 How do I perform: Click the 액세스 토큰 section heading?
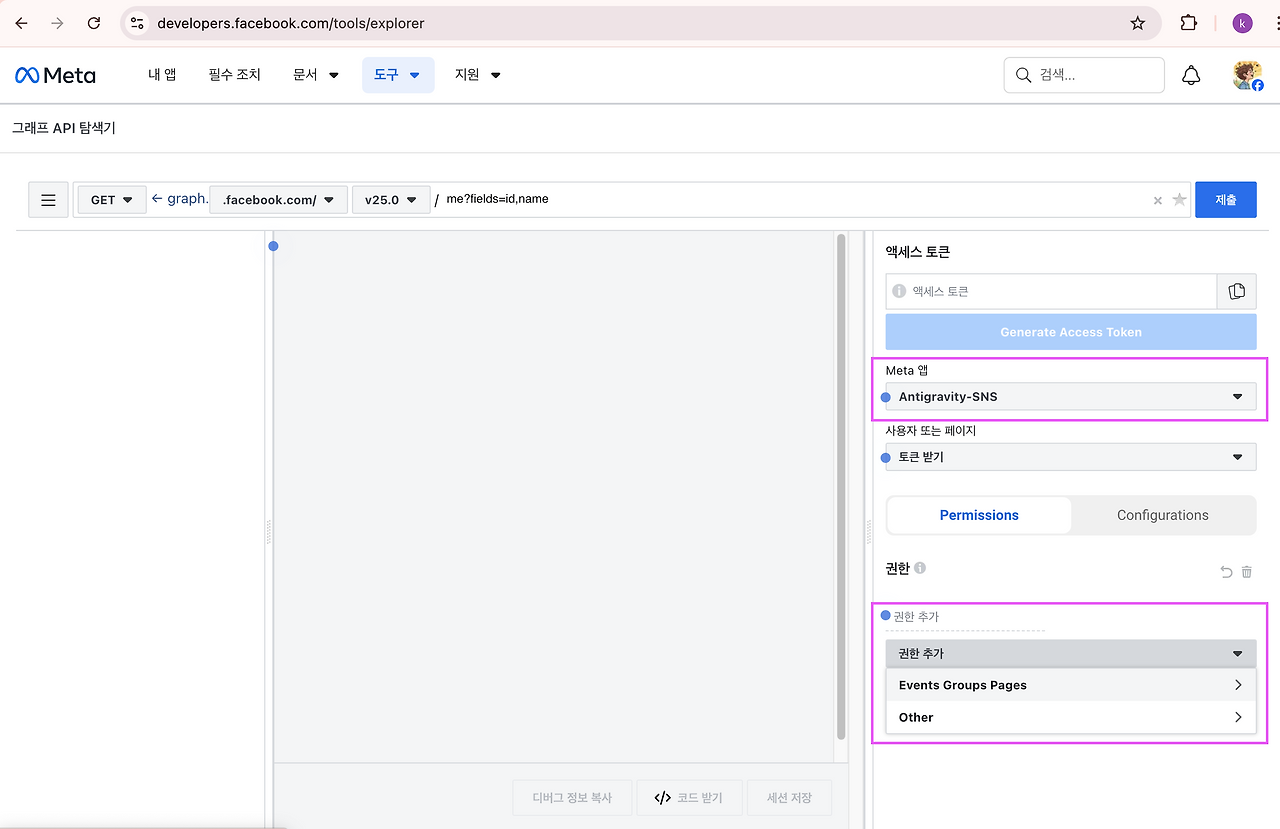918,252
